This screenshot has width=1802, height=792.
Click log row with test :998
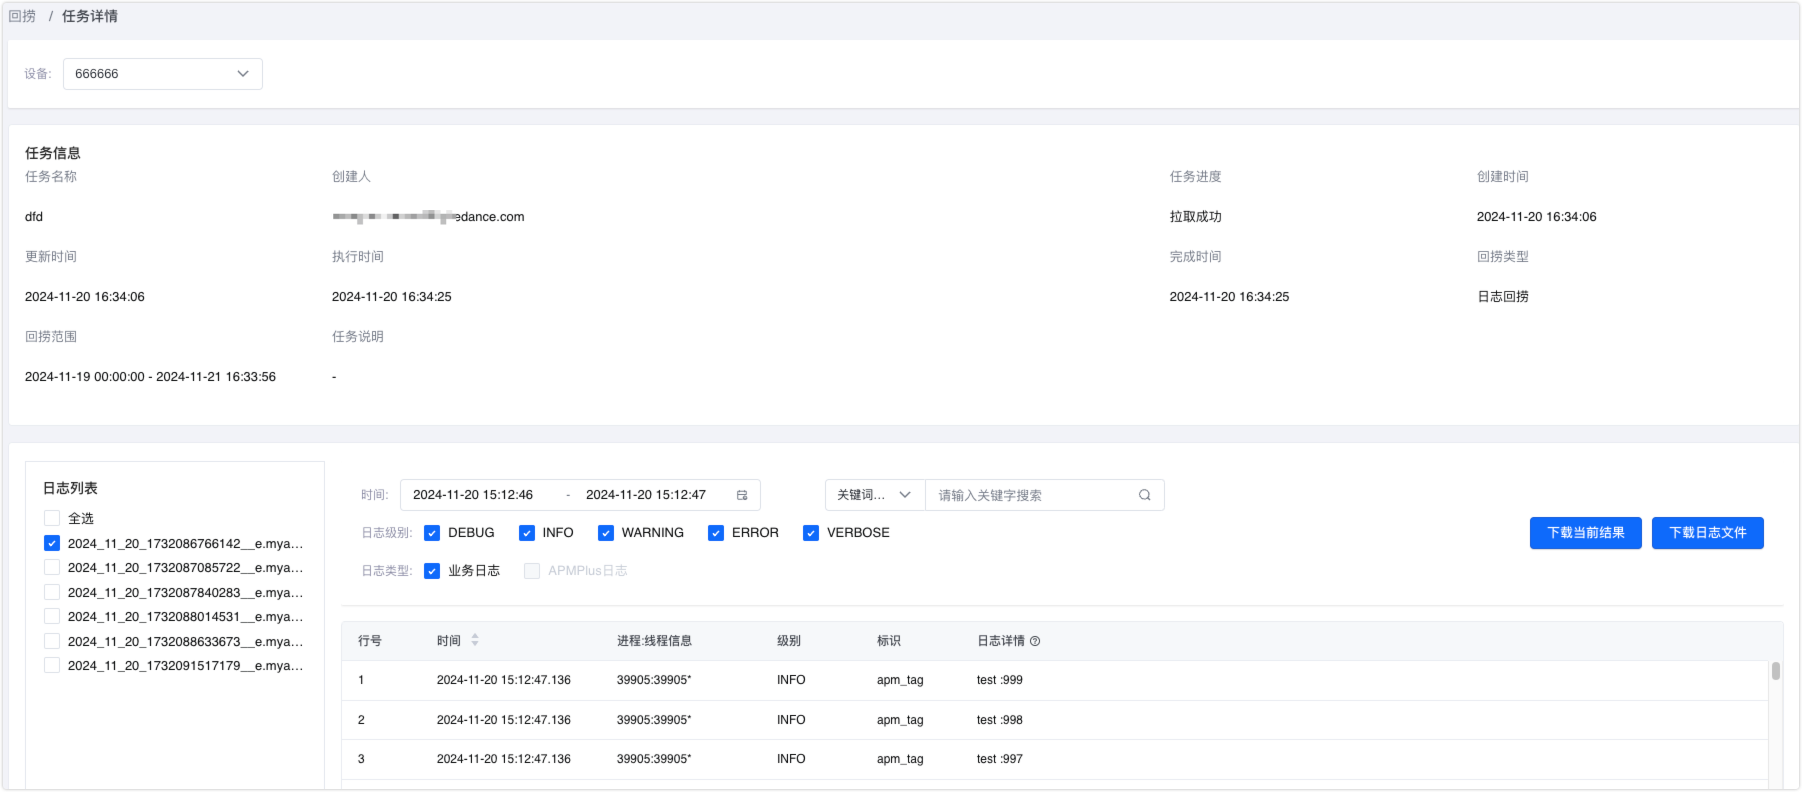coord(1055,720)
